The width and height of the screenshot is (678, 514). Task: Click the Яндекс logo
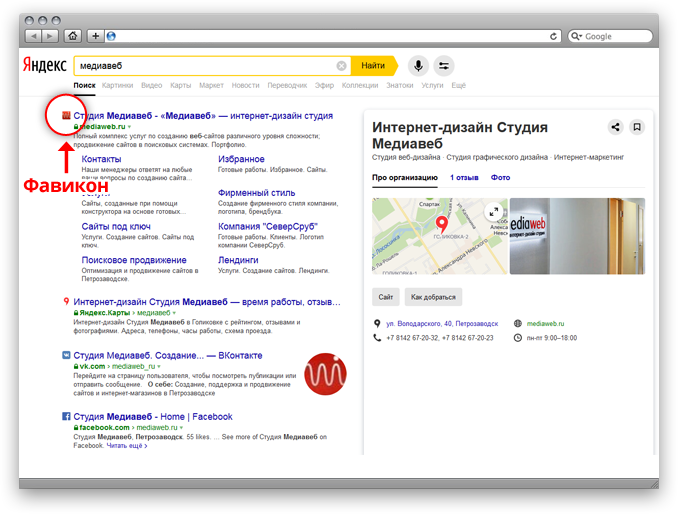tap(45, 65)
